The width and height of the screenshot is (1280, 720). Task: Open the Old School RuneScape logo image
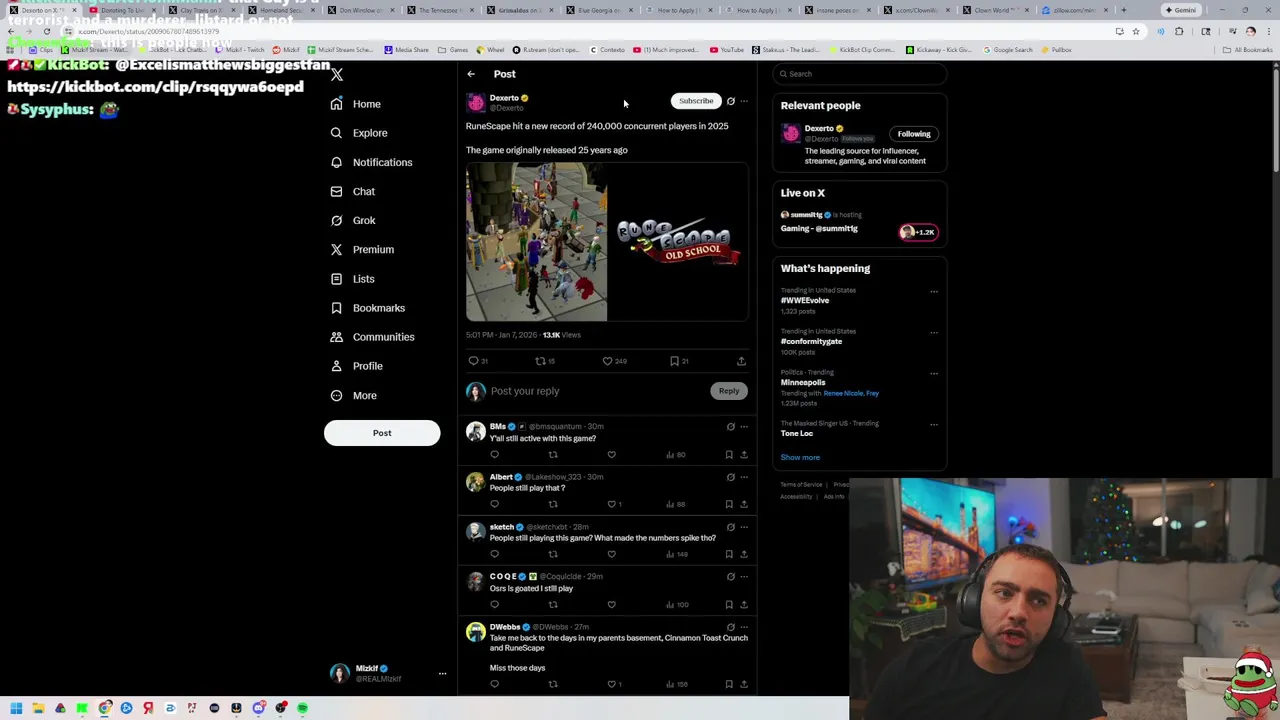(x=678, y=242)
